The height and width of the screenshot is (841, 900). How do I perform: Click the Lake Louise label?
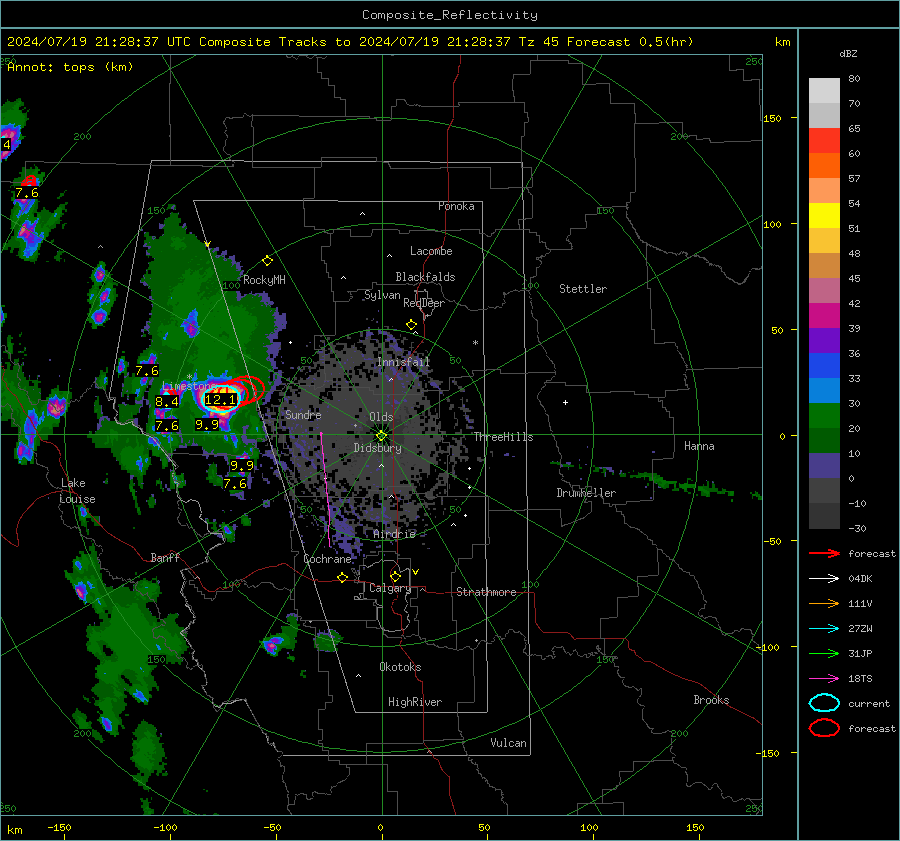78,491
